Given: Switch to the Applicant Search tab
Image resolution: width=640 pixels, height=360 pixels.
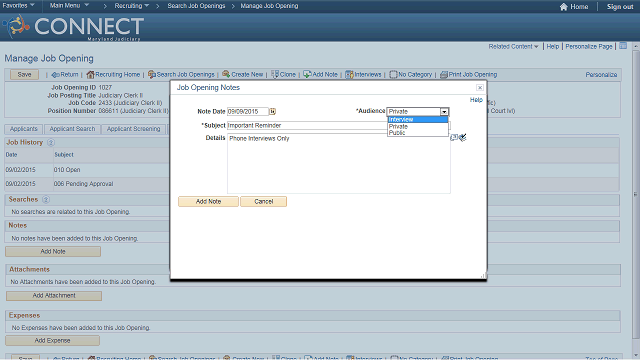Looking at the screenshot, I should [x=72, y=129].
